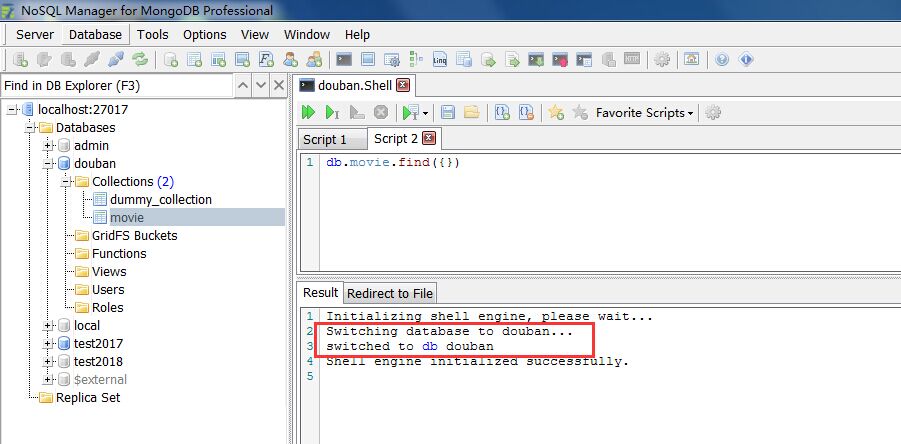The height and width of the screenshot is (444, 901).
Task: Expand the admin database node
Action: coord(48,145)
